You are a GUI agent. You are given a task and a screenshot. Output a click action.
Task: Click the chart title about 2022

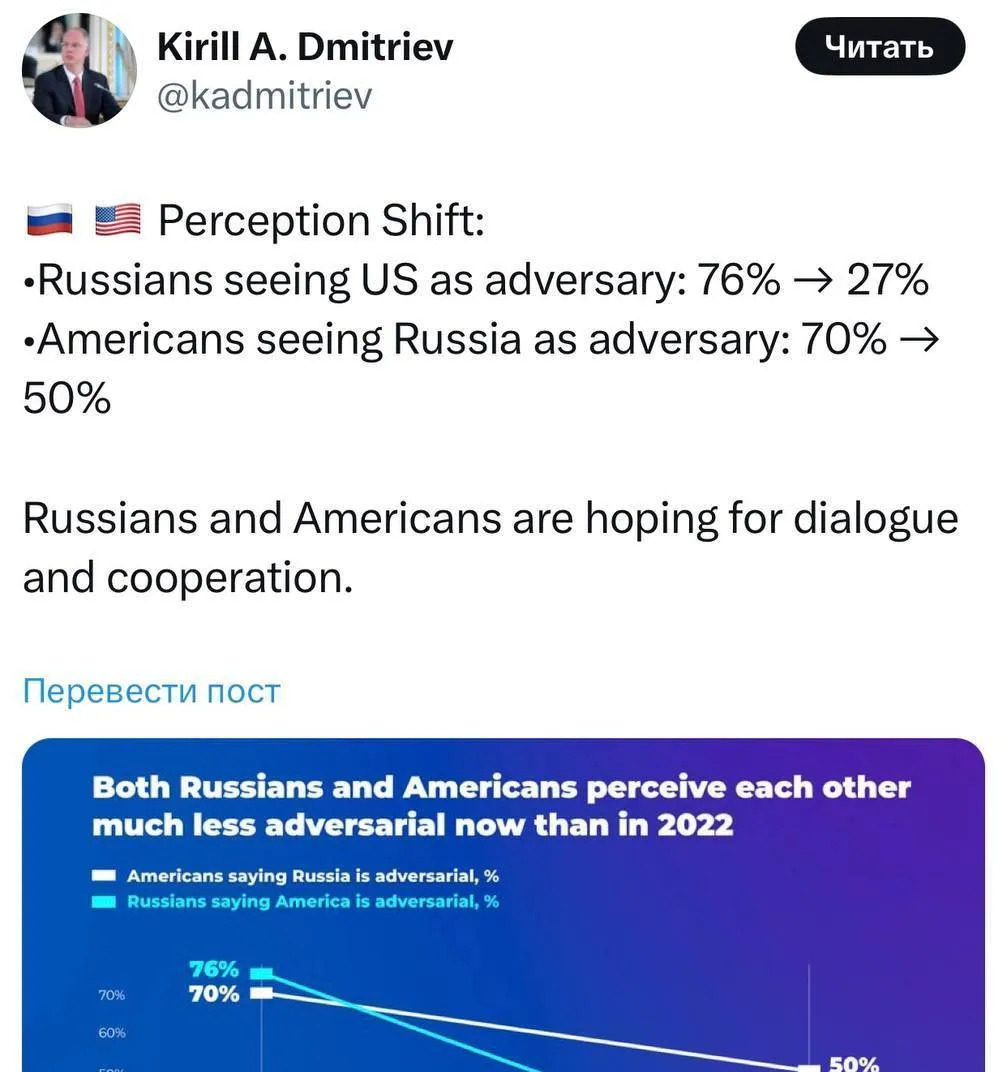[x=501, y=806]
